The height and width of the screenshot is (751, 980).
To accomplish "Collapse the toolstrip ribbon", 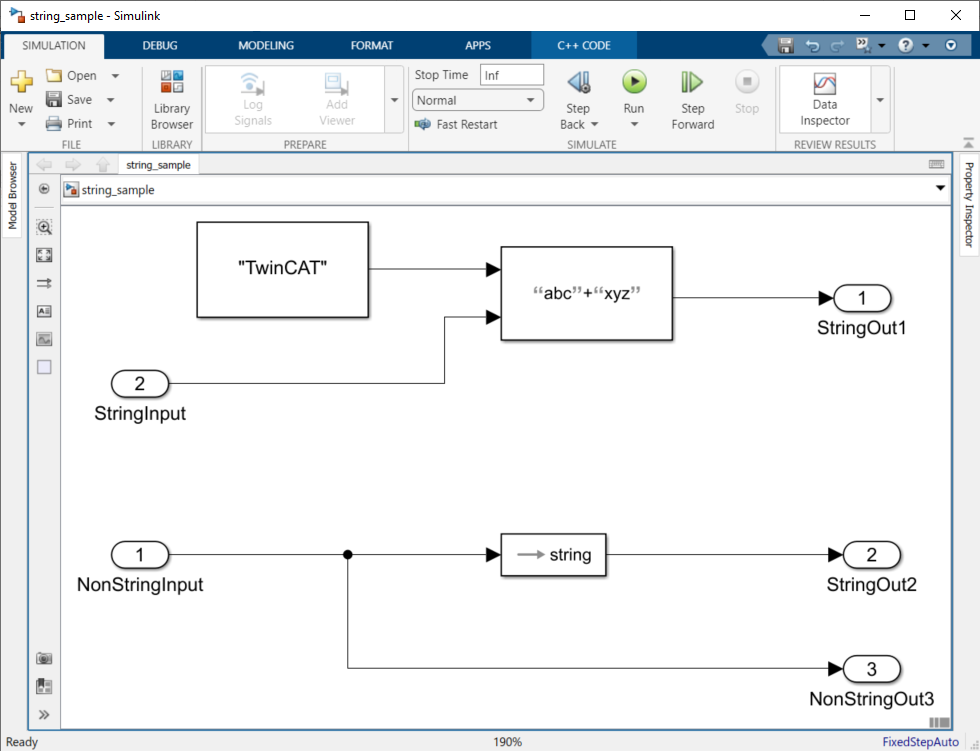I will (968, 143).
